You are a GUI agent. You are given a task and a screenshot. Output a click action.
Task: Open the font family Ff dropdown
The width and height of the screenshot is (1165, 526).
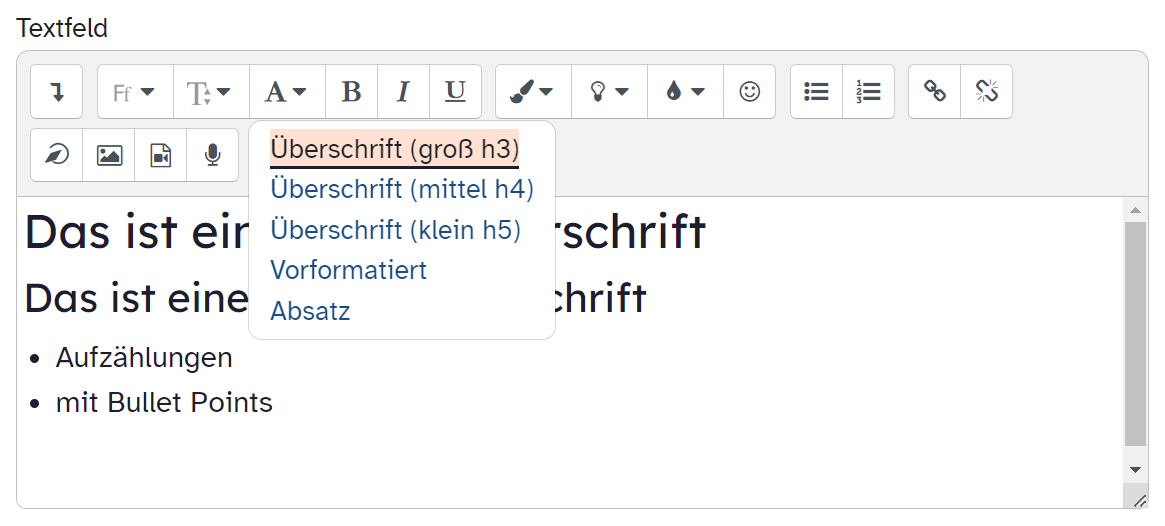135,92
